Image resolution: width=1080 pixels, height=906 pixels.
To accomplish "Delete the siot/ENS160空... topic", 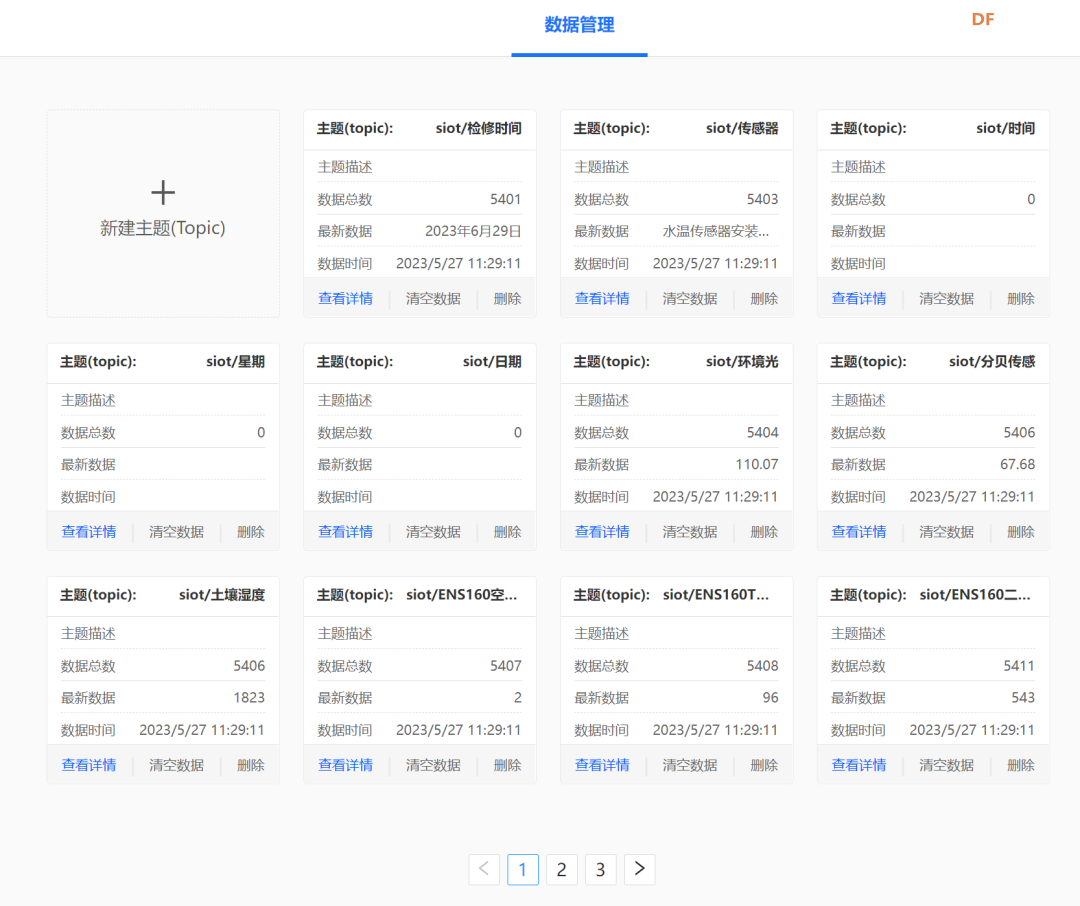I will click(x=508, y=765).
